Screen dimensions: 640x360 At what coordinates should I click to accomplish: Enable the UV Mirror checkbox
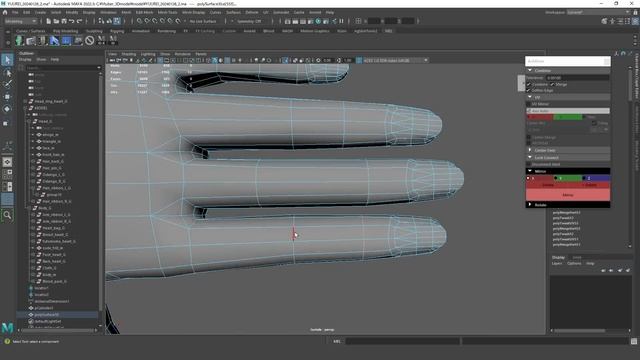(529, 104)
